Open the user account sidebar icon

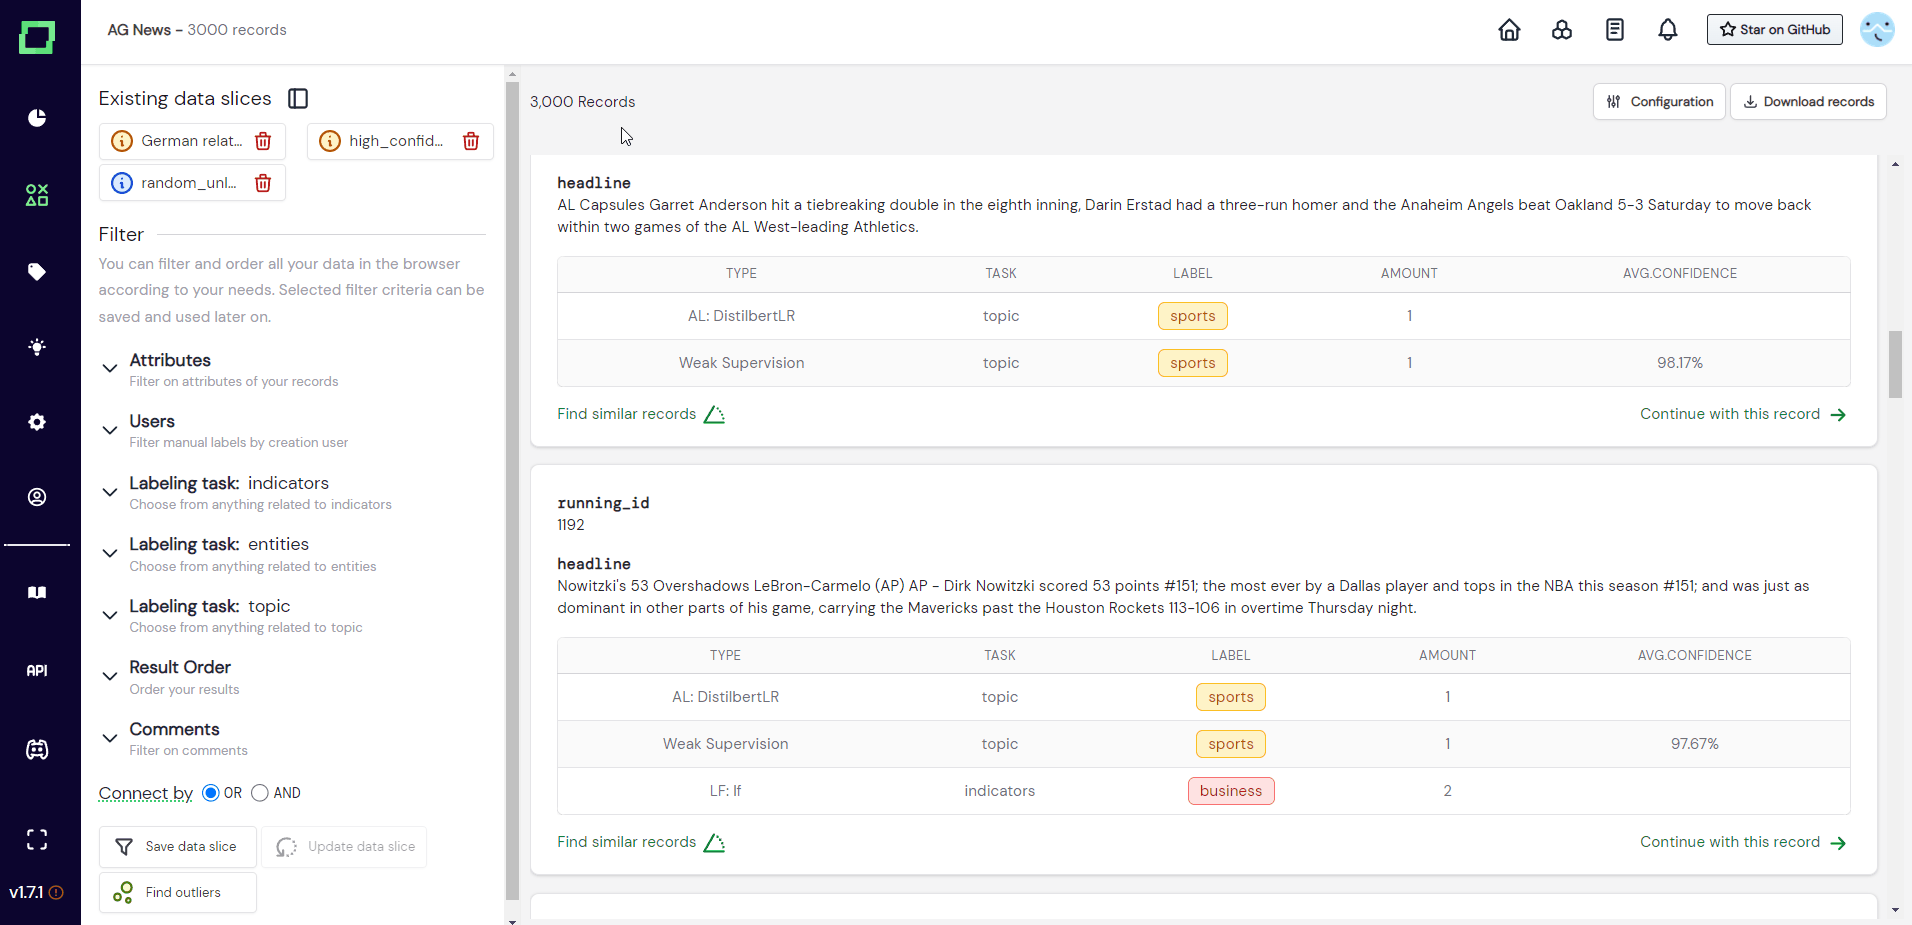point(37,497)
